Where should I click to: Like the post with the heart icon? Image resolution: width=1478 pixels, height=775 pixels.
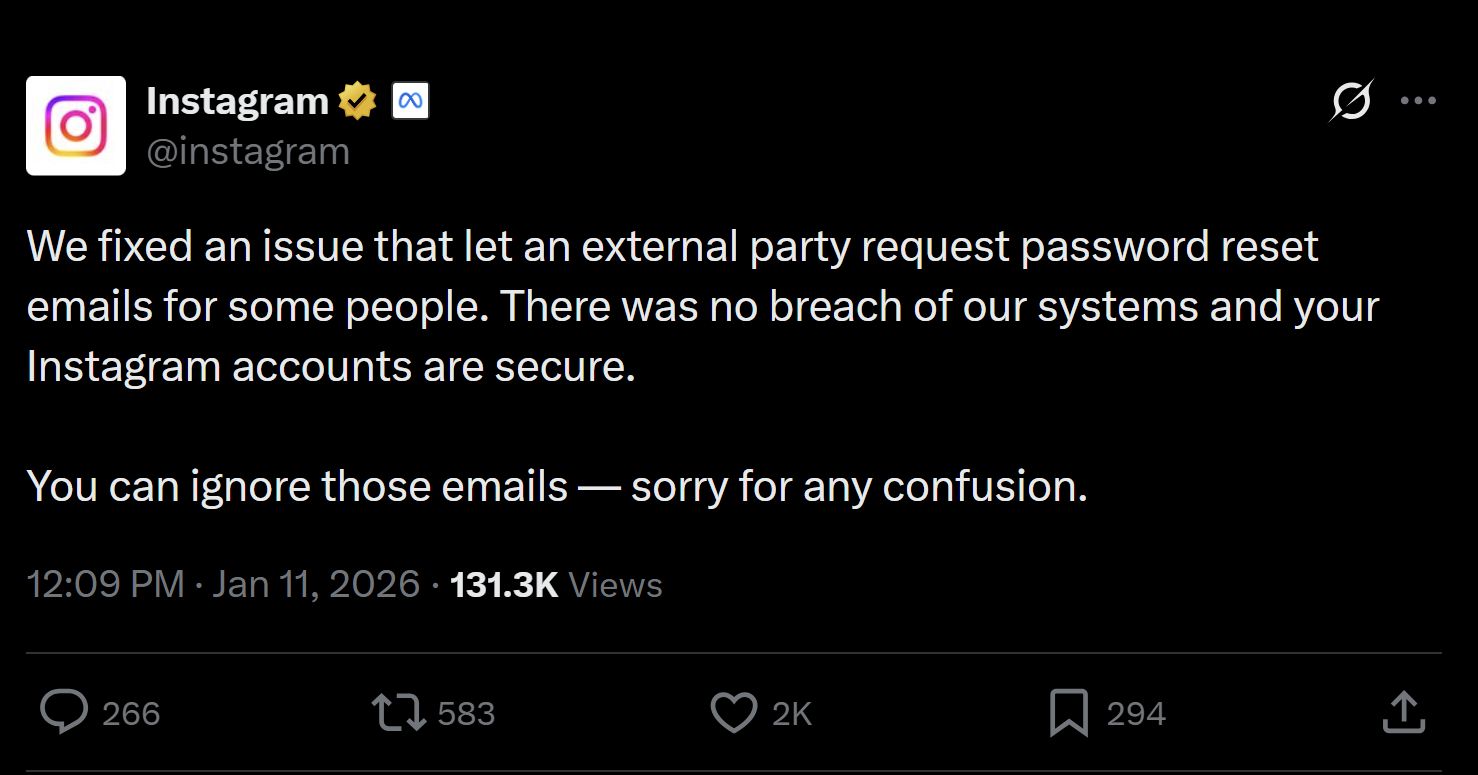[733, 713]
